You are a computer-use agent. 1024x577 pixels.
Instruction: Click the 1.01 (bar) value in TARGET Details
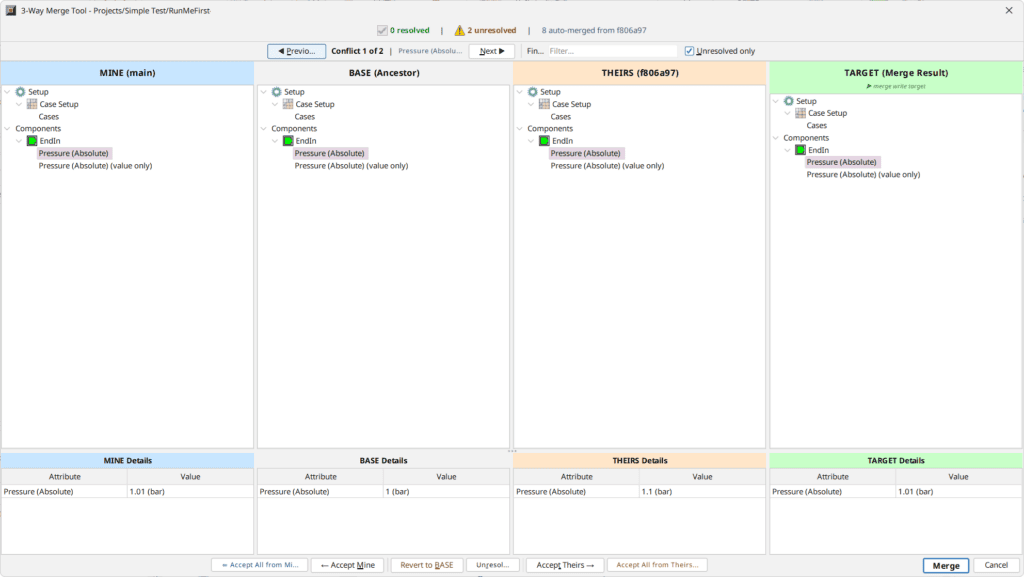pos(916,491)
